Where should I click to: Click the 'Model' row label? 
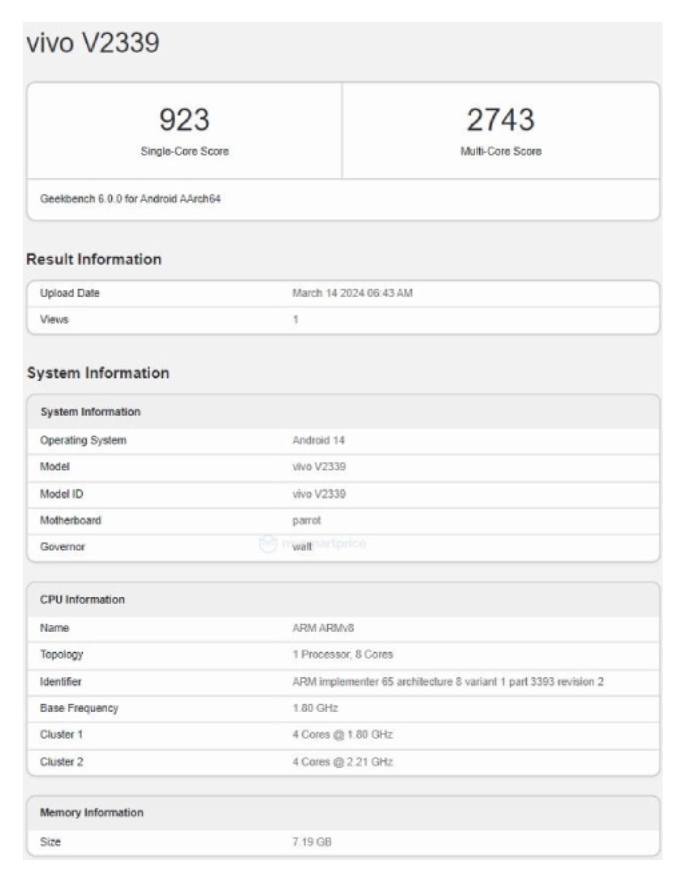tap(55, 467)
